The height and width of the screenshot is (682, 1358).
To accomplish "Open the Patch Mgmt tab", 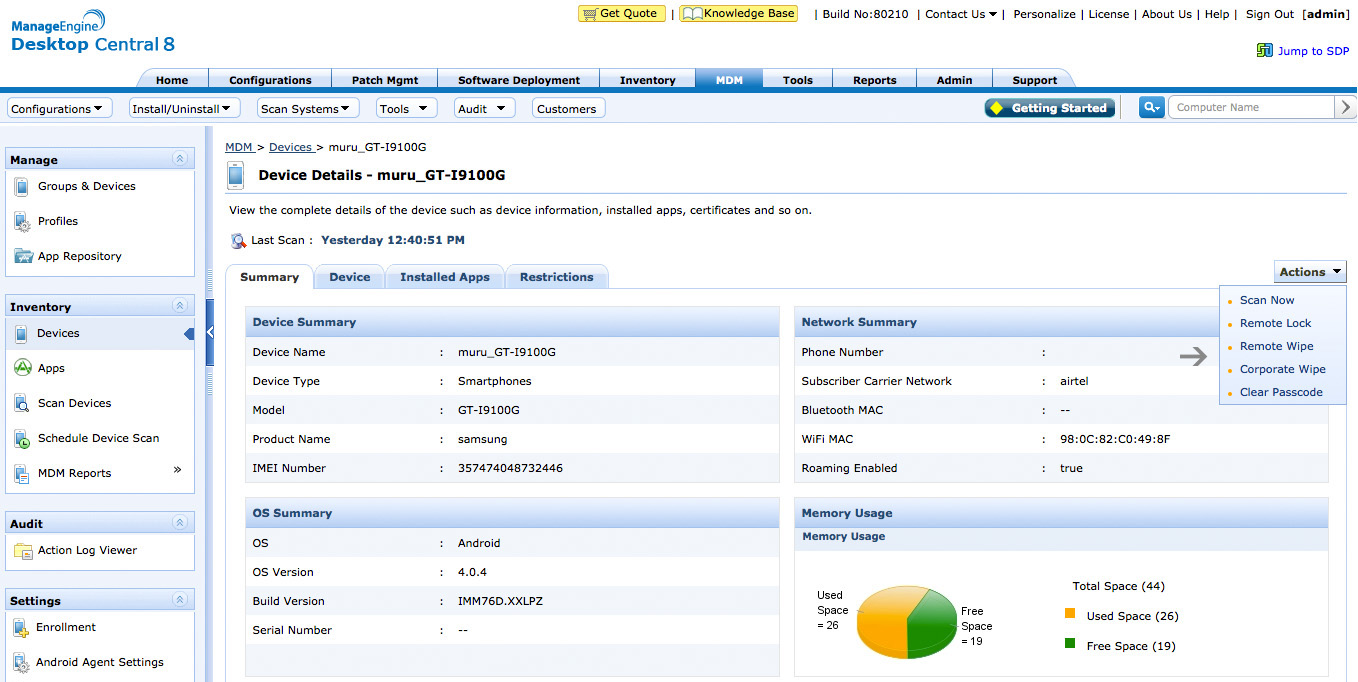I will [x=385, y=80].
